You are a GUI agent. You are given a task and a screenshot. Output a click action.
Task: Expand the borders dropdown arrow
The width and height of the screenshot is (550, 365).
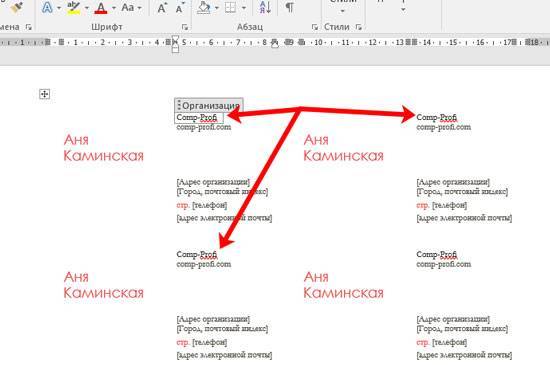[x=243, y=8]
